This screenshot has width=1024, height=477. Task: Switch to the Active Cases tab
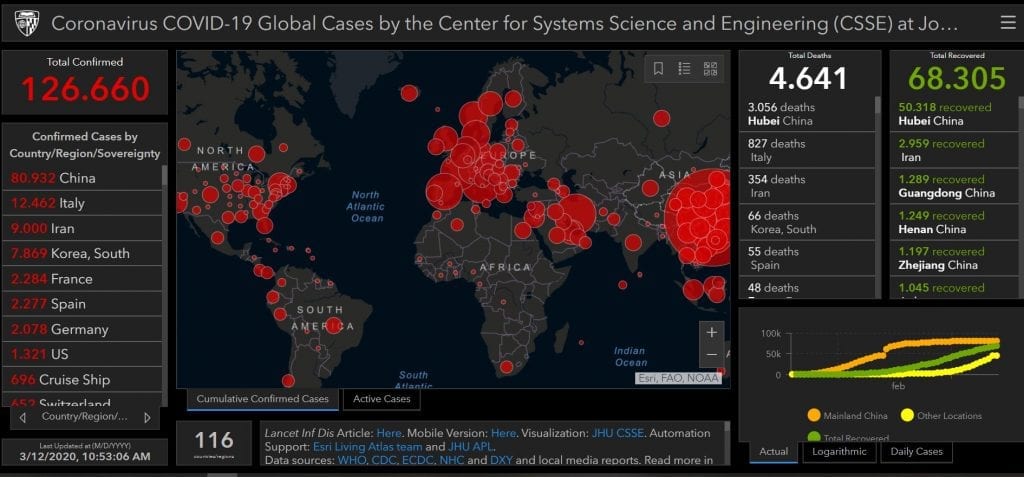[x=382, y=399]
